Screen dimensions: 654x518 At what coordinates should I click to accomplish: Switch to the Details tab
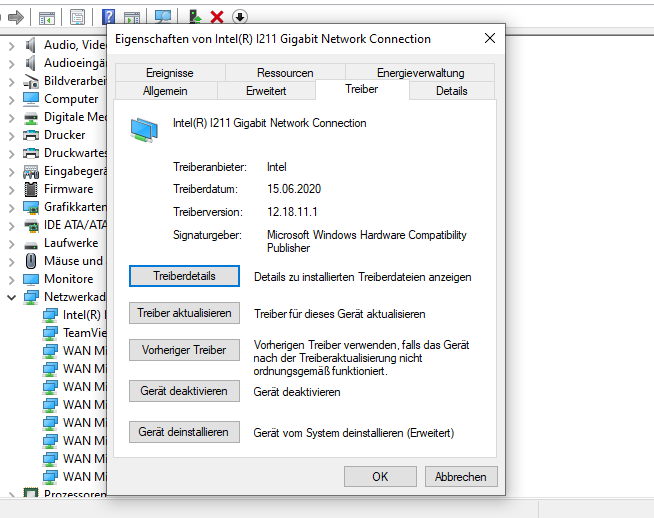click(452, 91)
